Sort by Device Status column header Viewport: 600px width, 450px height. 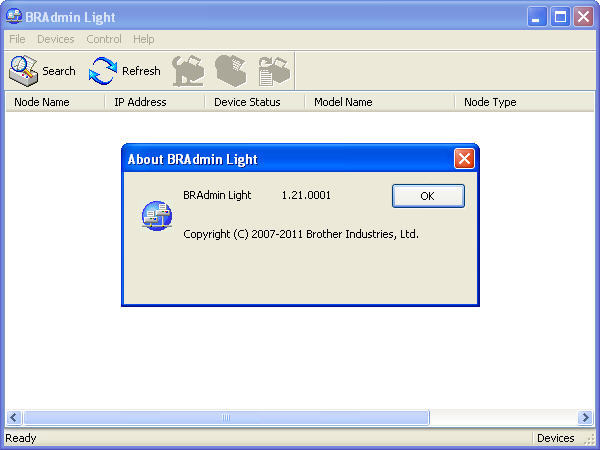point(254,102)
